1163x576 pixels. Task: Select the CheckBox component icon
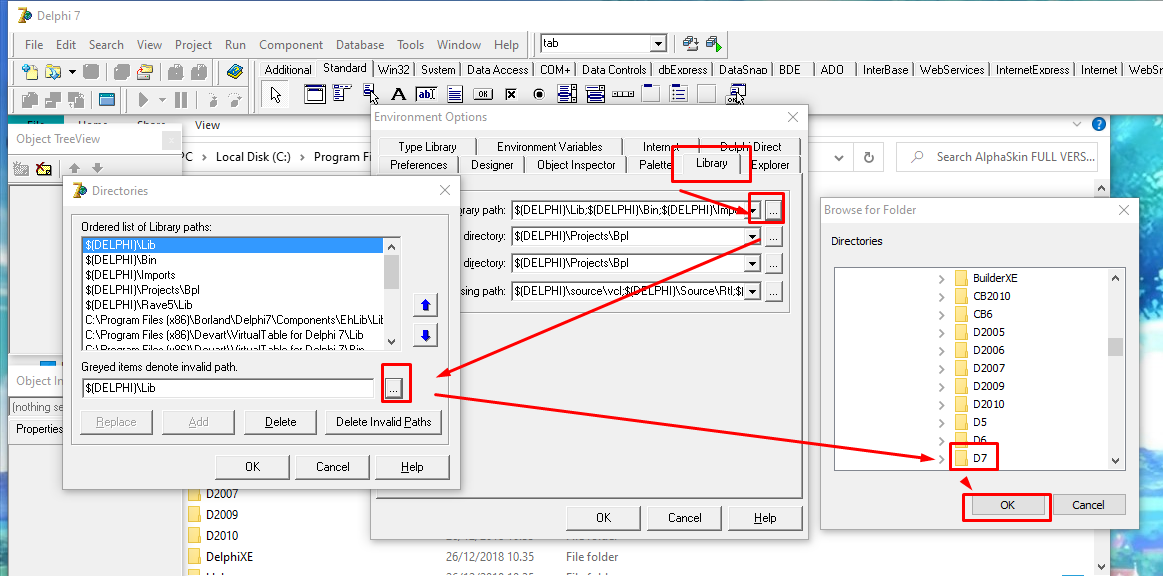(509, 93)
